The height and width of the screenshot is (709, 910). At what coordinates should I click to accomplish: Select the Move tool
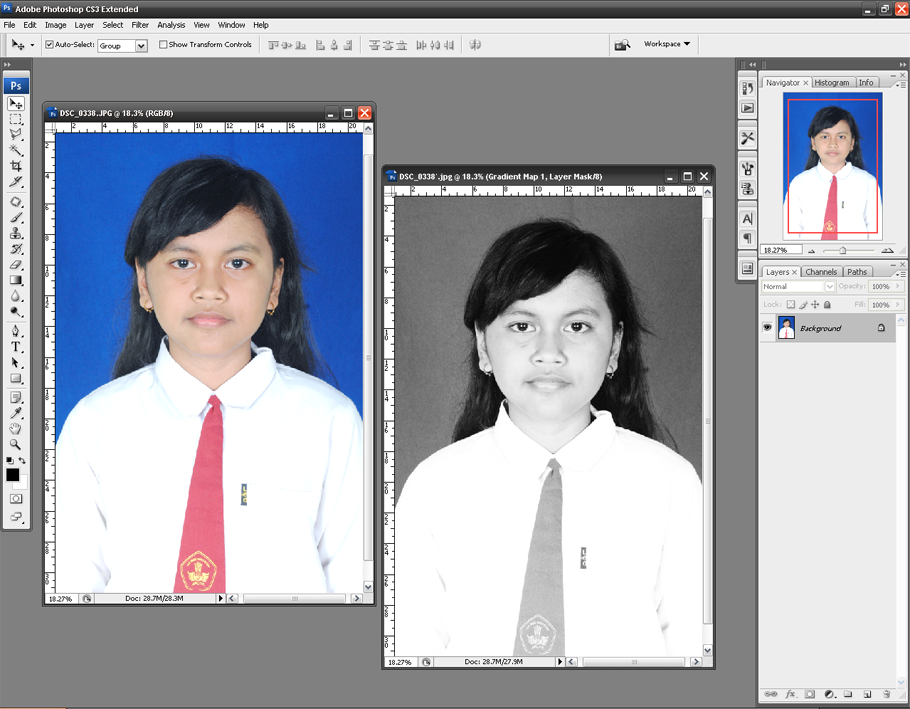16,103
